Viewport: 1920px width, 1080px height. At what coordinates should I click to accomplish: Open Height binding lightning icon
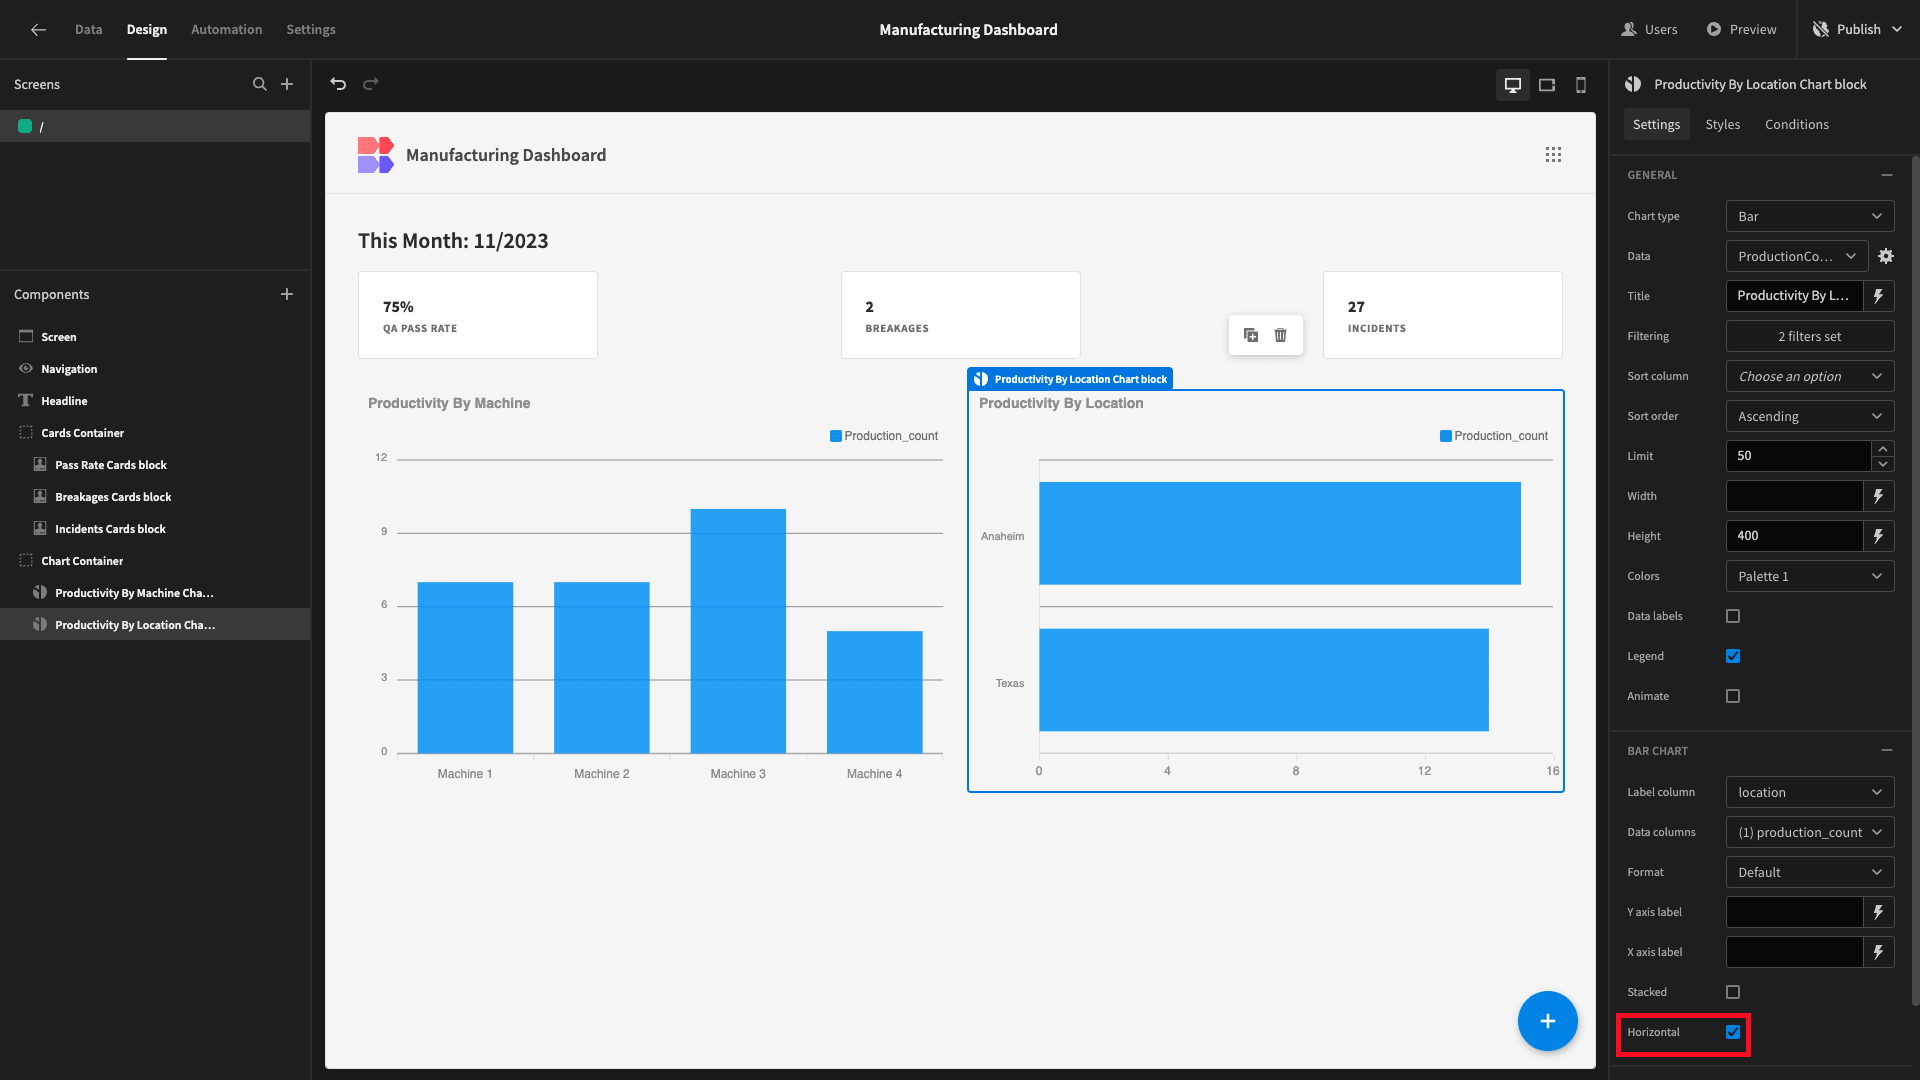point(1879,536)
